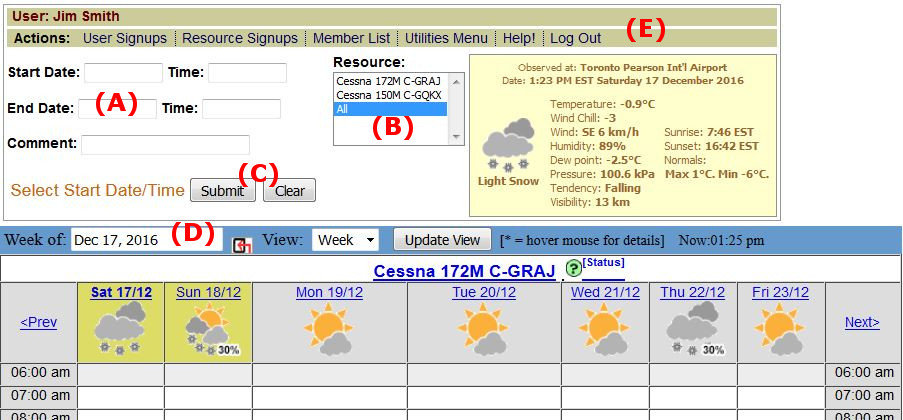Open the Tue 20/12 day link
The height and width of the screenshot is (420, 903).
(484, 292)
